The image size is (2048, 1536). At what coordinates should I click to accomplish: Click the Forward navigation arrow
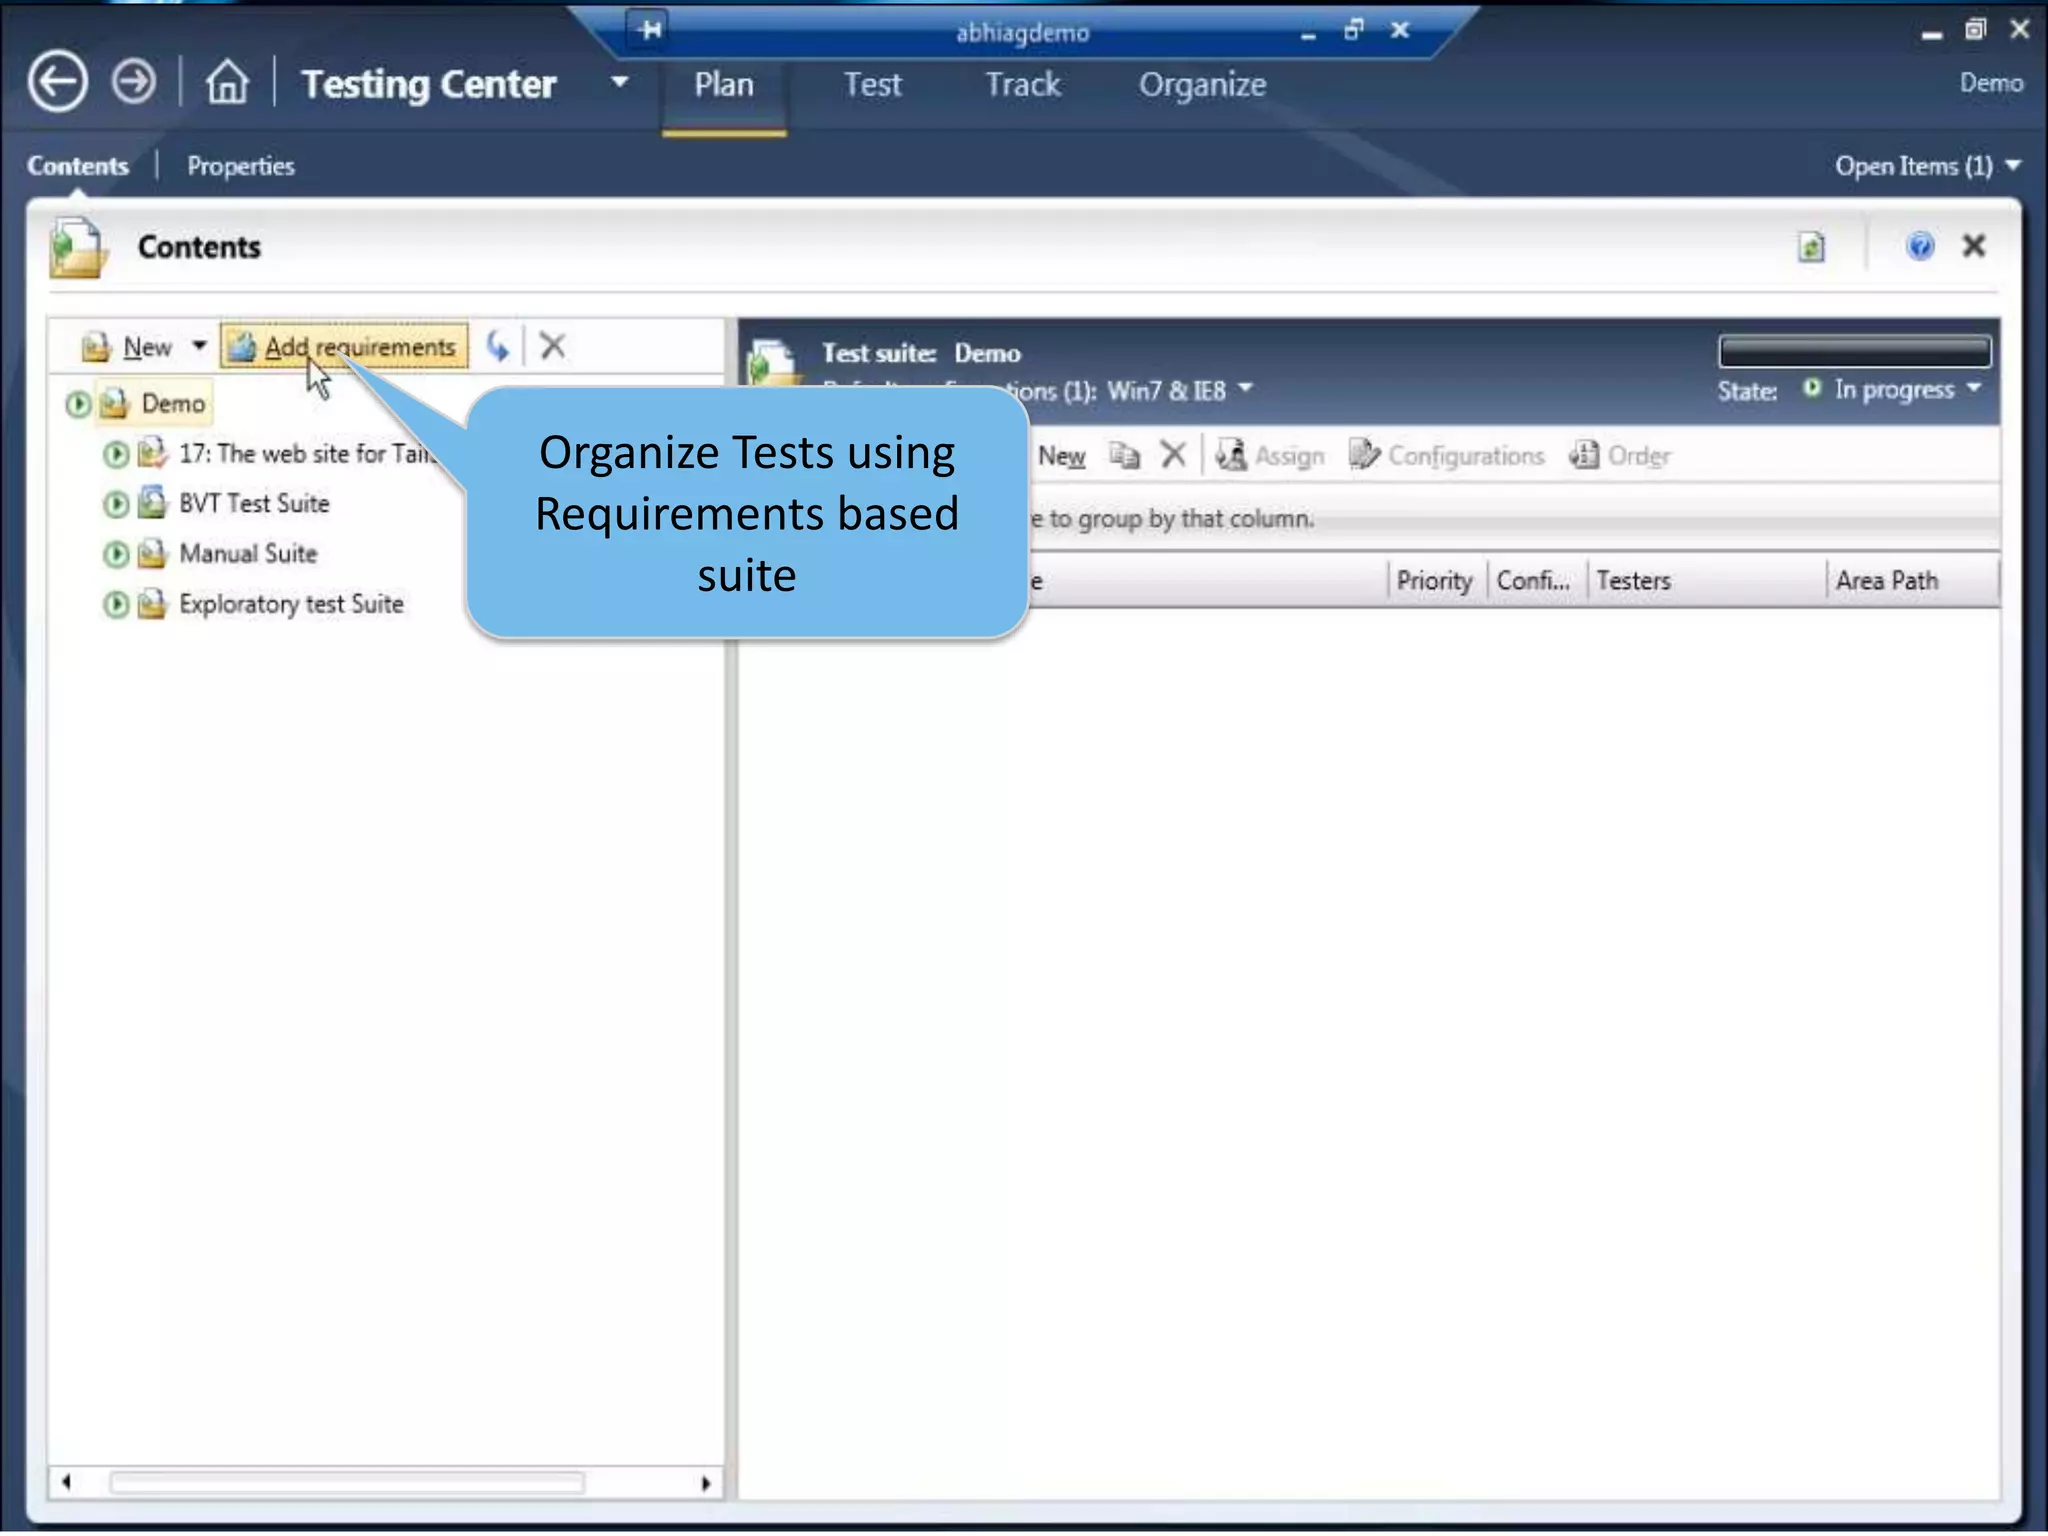click(134, 82)
